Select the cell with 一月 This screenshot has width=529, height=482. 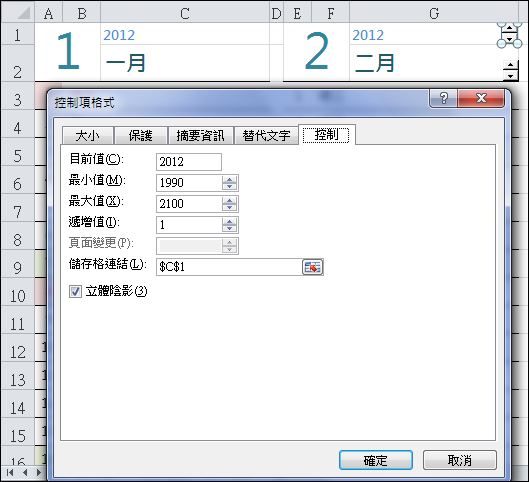(x=185, y=63)
